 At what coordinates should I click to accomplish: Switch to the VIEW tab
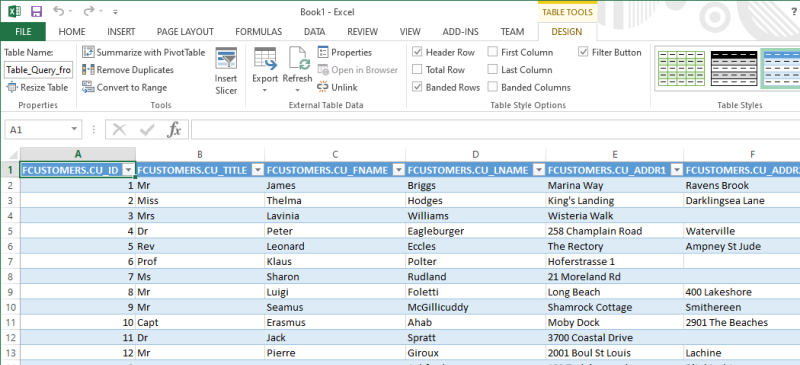click(x=410, y=32)
